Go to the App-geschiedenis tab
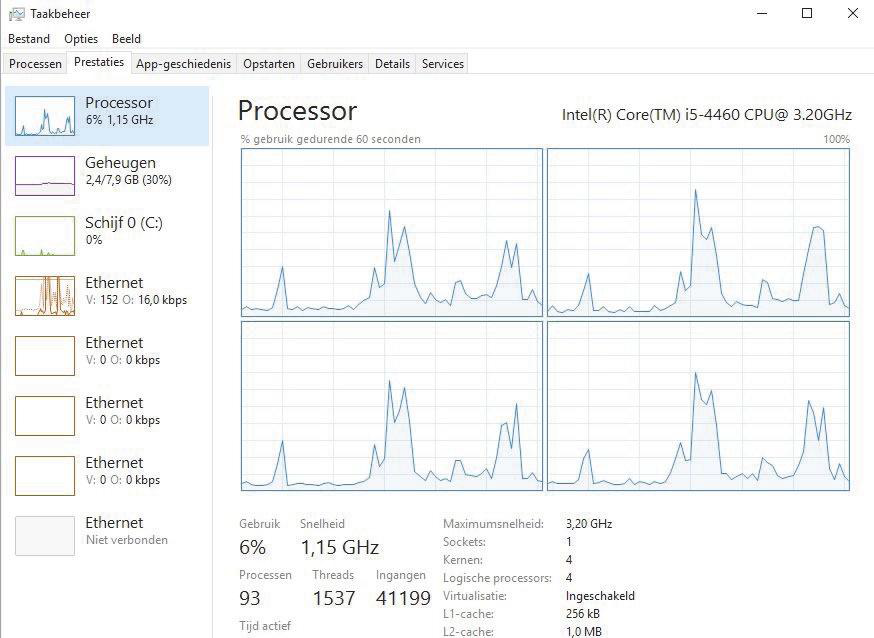Screen dimensions: 874x638 coord(183,64)
